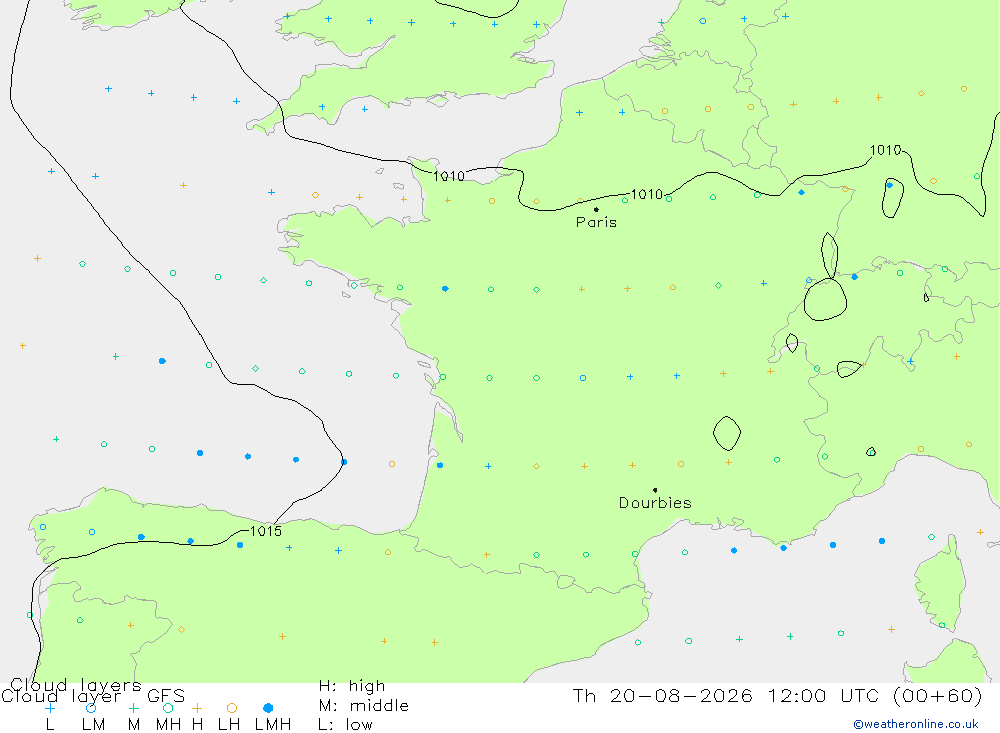Click the forecast date 'Th 20-08-2026'

pos(663,695)
